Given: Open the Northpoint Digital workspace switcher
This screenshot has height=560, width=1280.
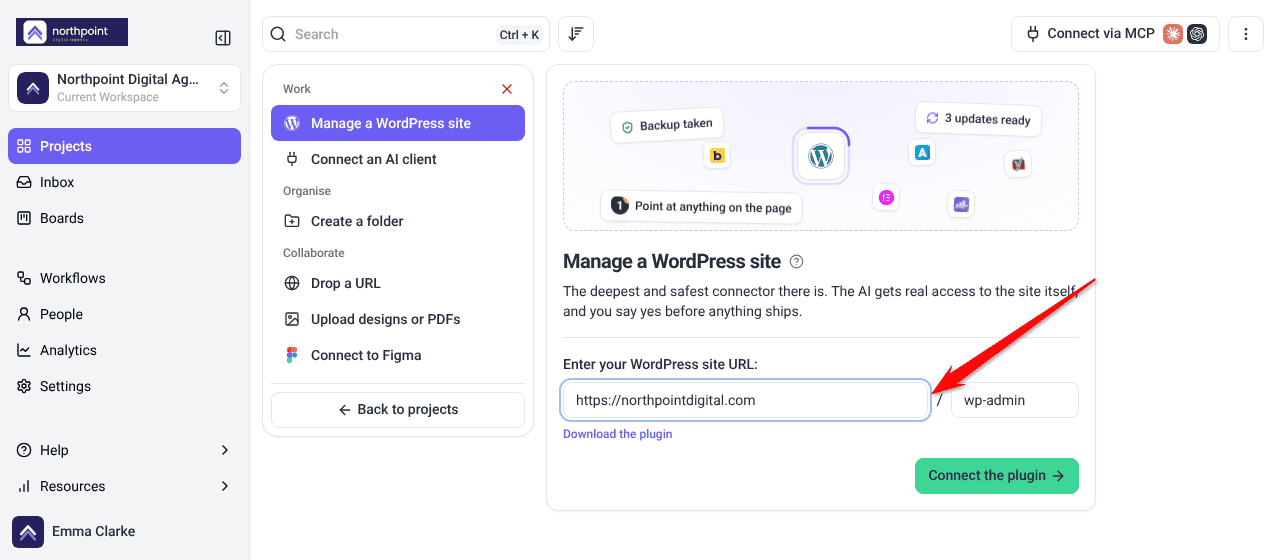Looking at the screenshot, I should coord(124,88).
